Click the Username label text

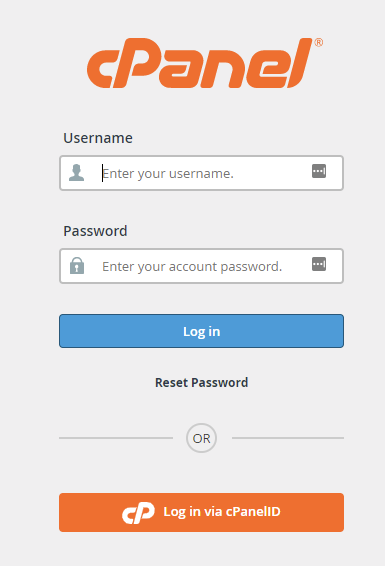point(98,138)
